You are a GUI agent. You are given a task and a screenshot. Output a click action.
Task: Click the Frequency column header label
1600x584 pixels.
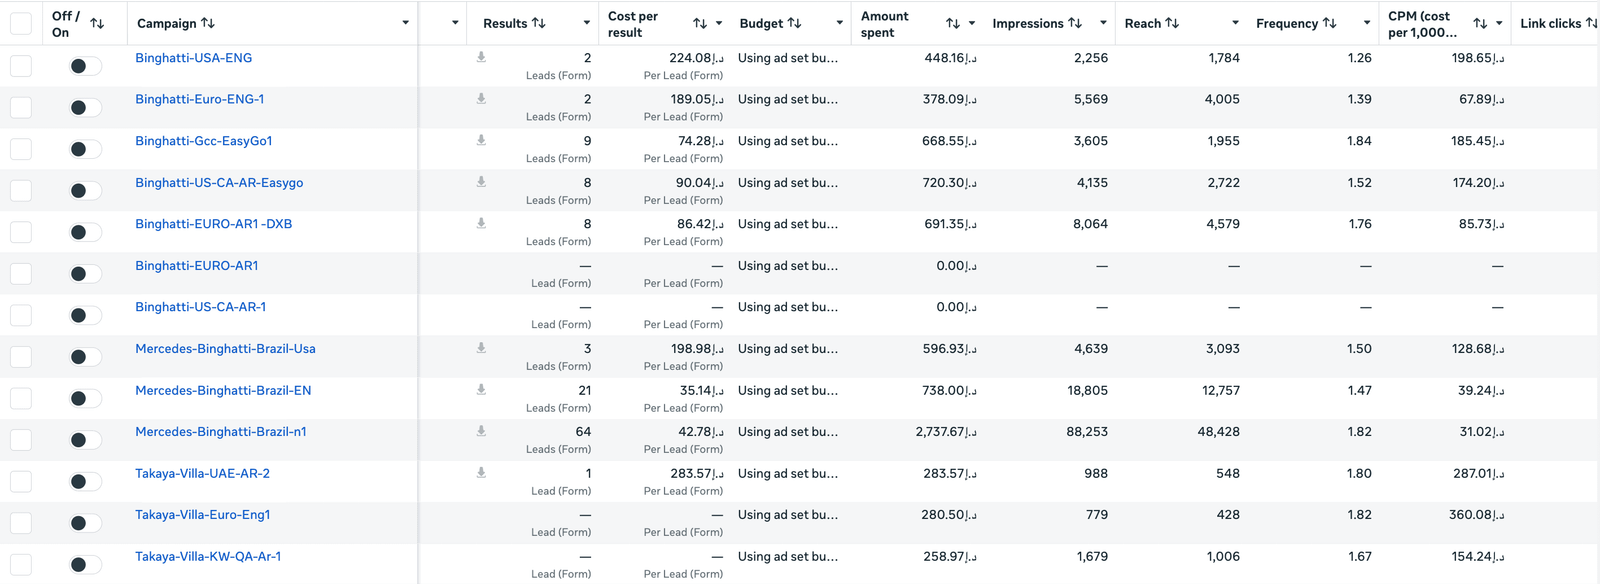pyautogui.click(x=1287, y=23)
